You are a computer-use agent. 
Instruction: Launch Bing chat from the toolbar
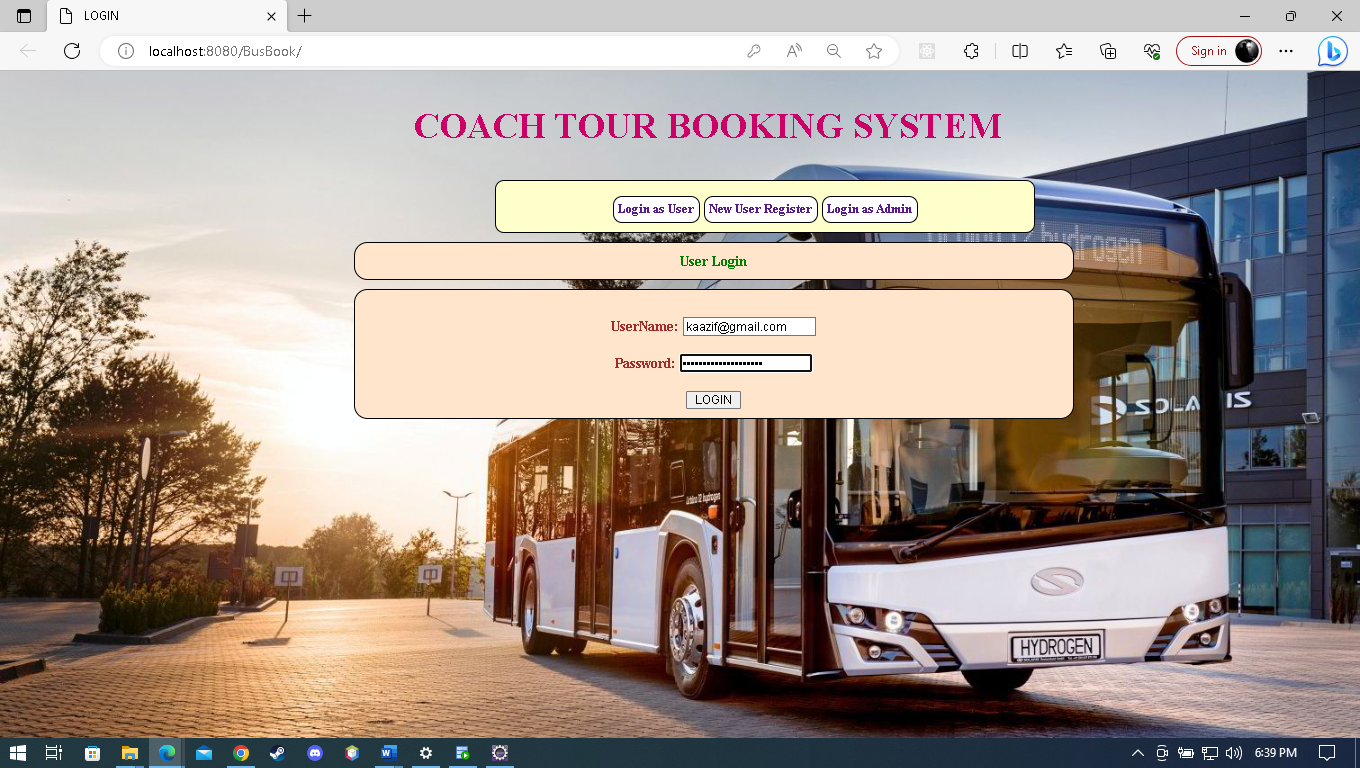1333,51
